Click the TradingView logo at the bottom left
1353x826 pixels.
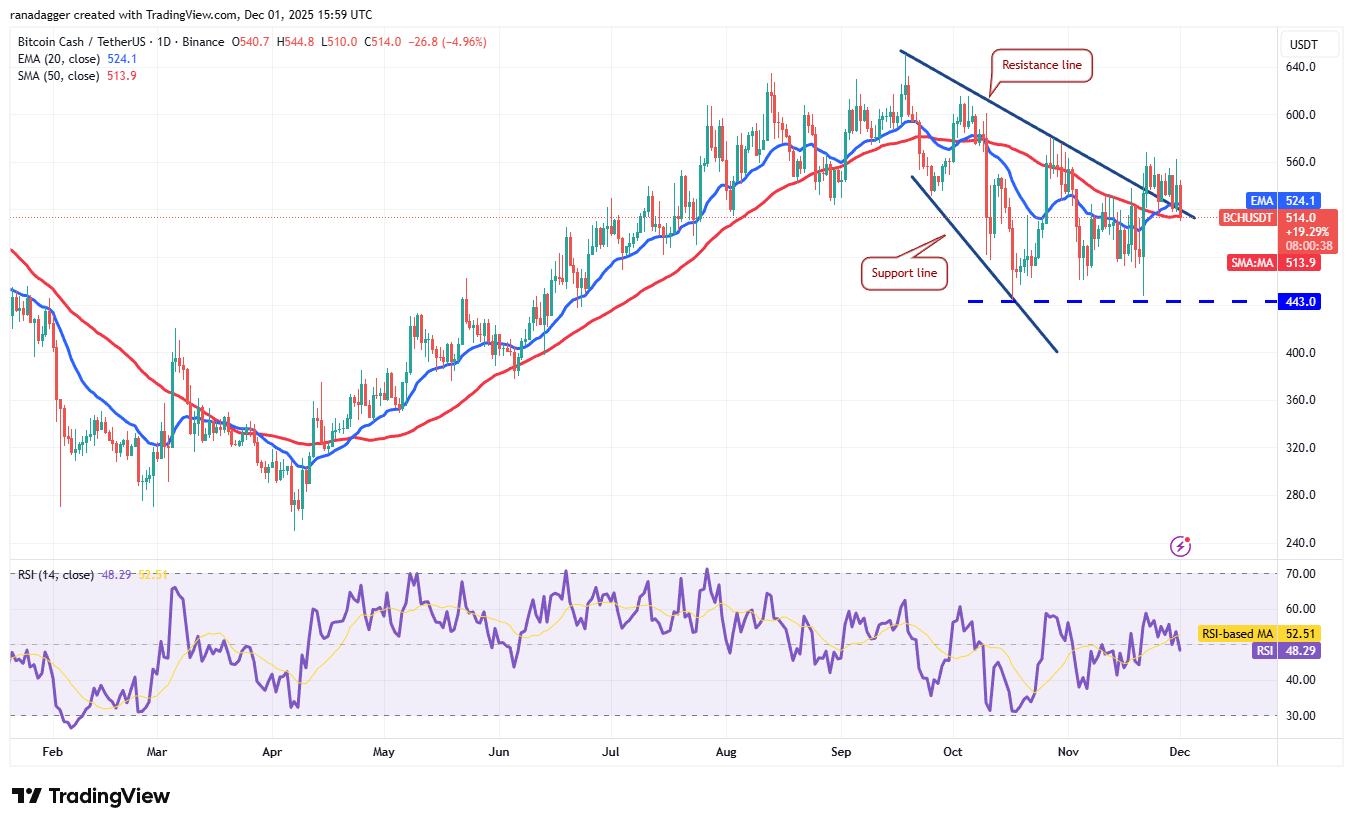(x=91, y=796)
